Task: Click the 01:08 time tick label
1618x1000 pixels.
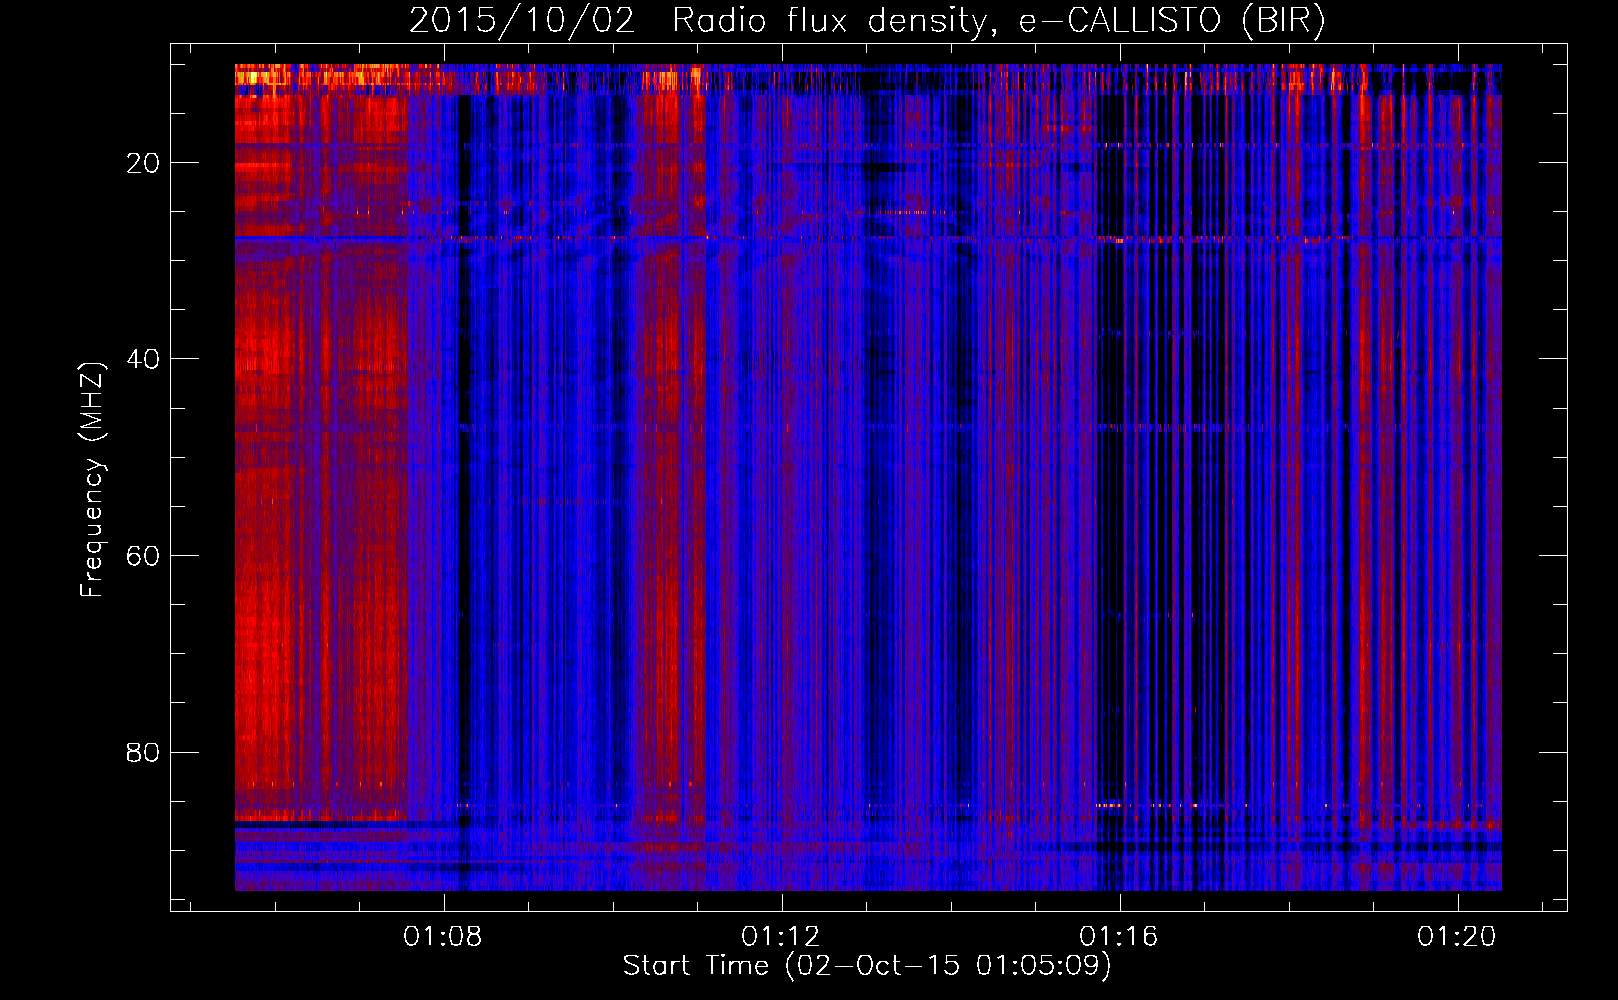Action: coord(442,936)
